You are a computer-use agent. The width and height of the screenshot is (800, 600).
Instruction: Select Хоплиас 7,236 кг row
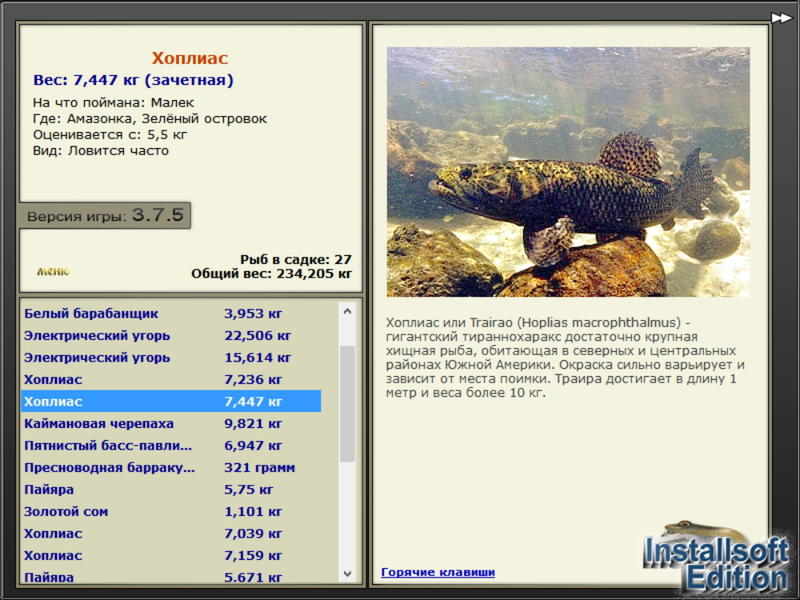pyautogui.click(x=171, y=379)
